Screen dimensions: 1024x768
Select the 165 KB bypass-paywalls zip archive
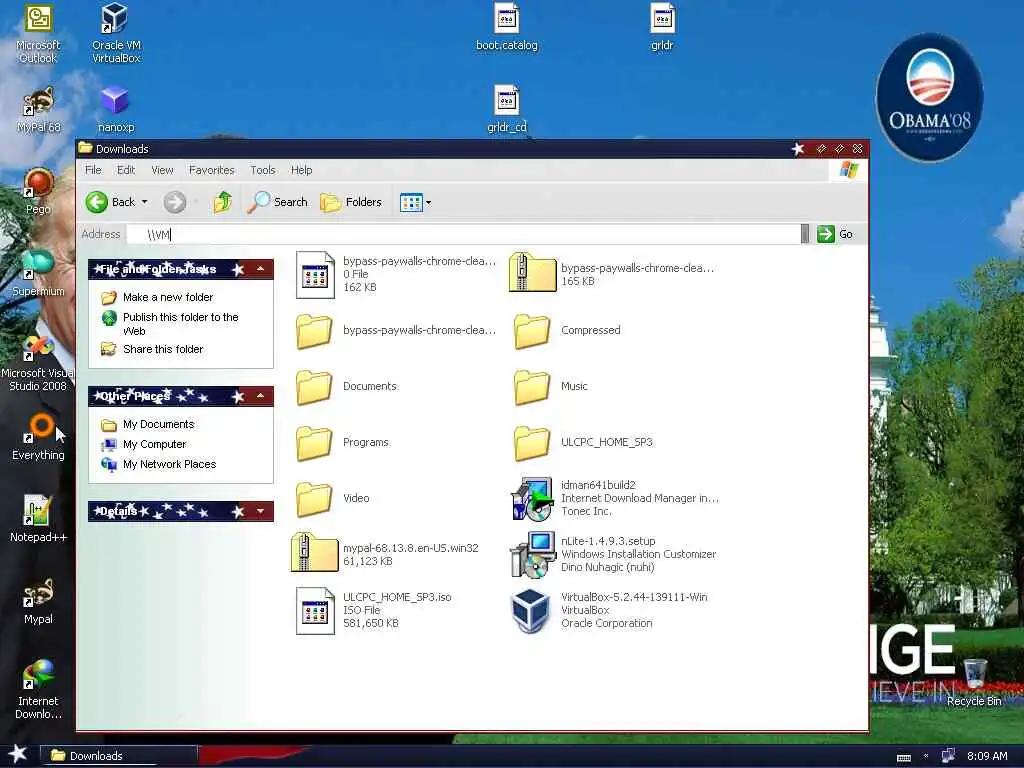[612, 274]
